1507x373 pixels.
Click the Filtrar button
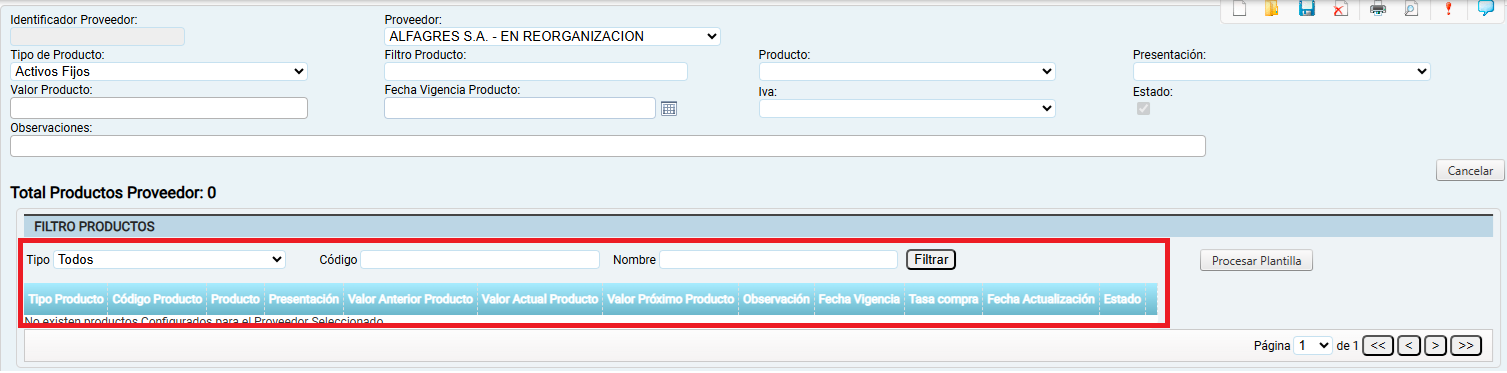tap(931, 259)
